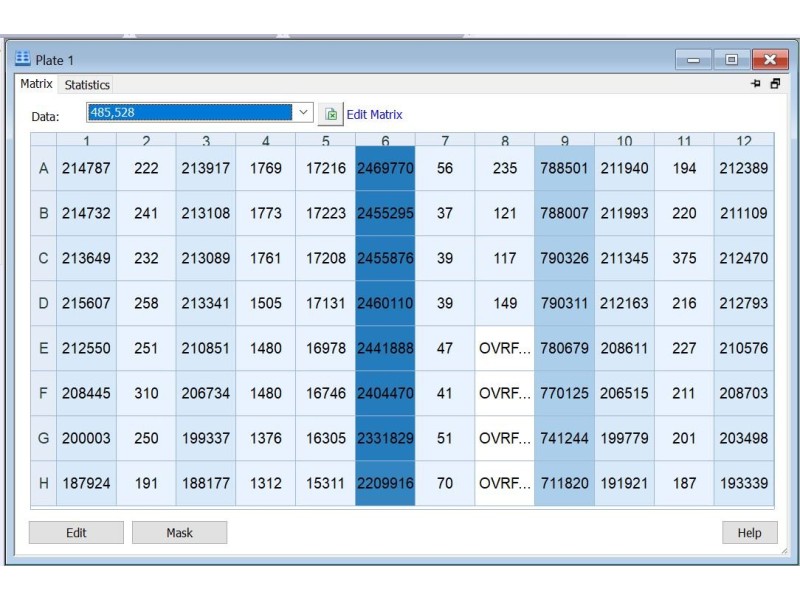Select row E header
The height and width of the screenshot is (600, 800).
(x=43, y=348)
